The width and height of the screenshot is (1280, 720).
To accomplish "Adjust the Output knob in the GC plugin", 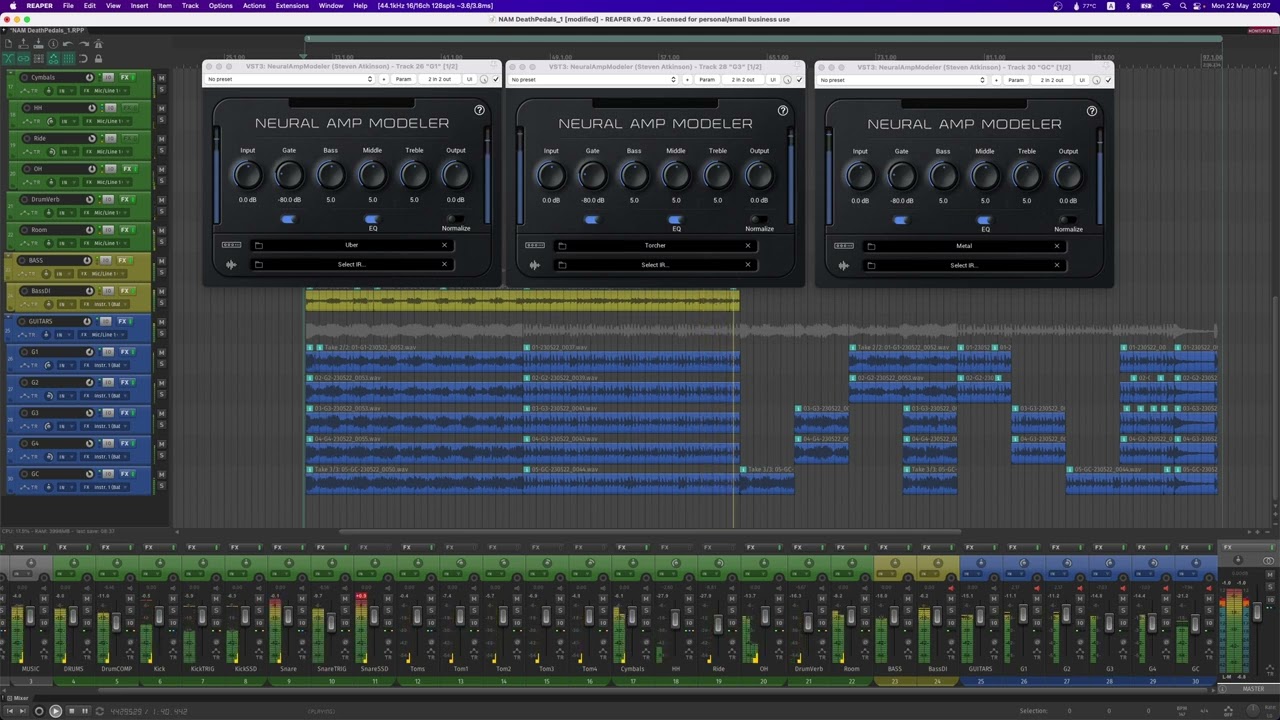I will (x=1068, y=176).
